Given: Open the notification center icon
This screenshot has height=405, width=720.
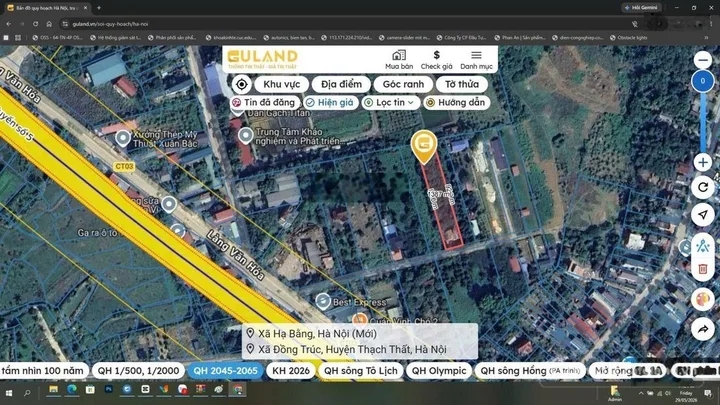Looking at the screenshot, I should 708,394.
